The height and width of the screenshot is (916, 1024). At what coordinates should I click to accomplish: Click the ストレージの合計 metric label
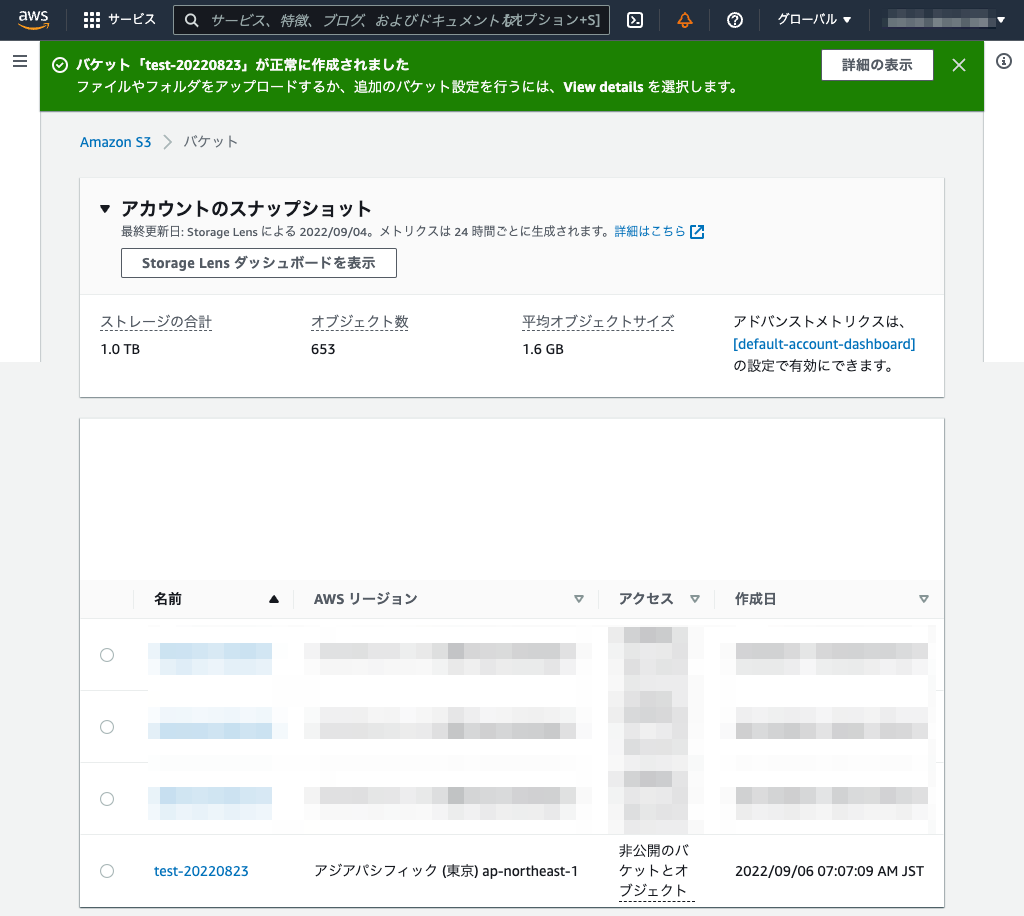(x=156, y=322)
